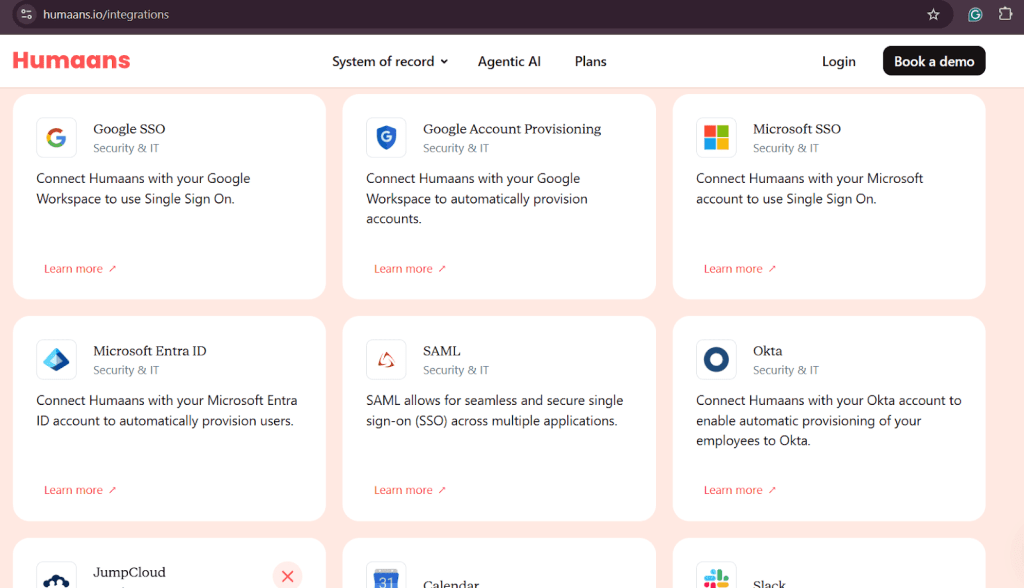Click the Microsoft SSO logo icon
1024x588 pixels.
click(x=716, y=138)
